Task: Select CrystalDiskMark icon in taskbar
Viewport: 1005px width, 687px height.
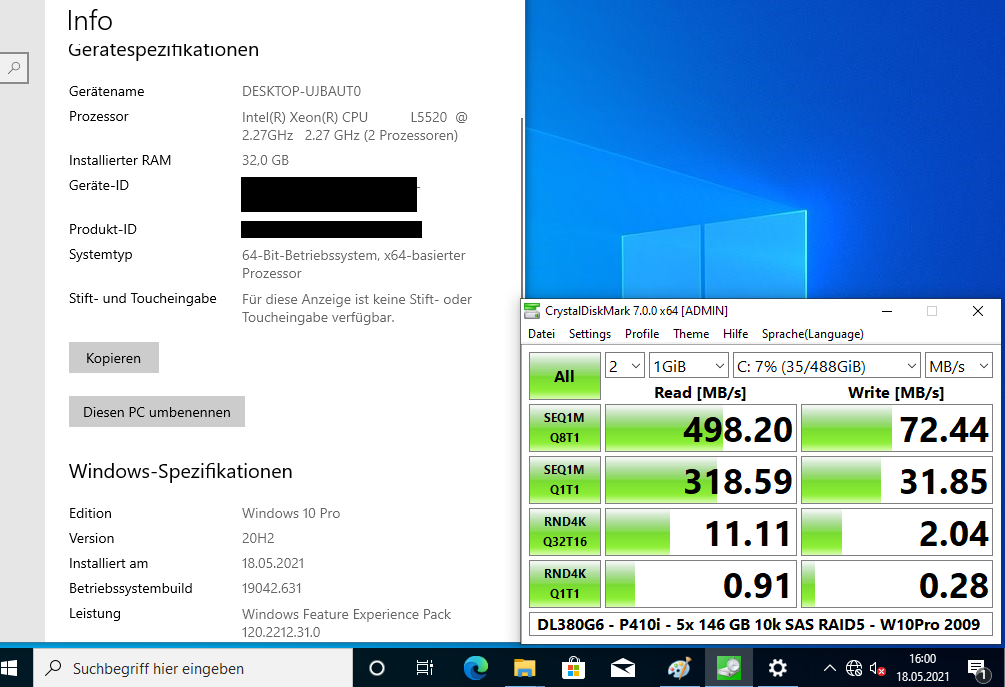Action: [729, 668]
